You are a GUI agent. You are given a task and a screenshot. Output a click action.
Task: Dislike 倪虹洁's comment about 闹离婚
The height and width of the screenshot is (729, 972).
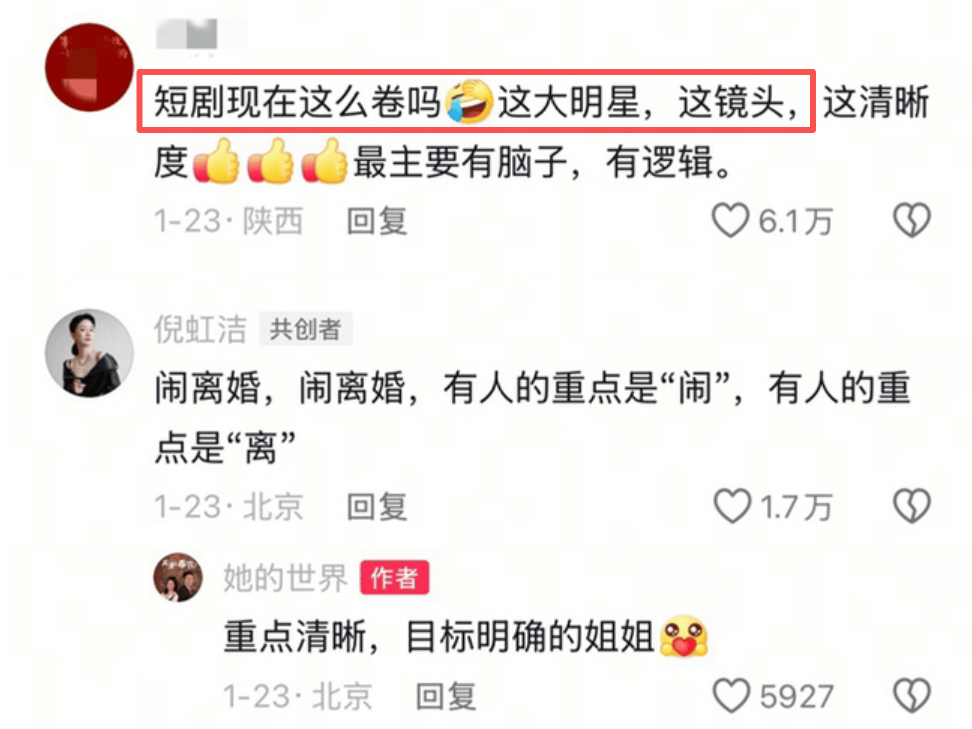tap(912, 506)
